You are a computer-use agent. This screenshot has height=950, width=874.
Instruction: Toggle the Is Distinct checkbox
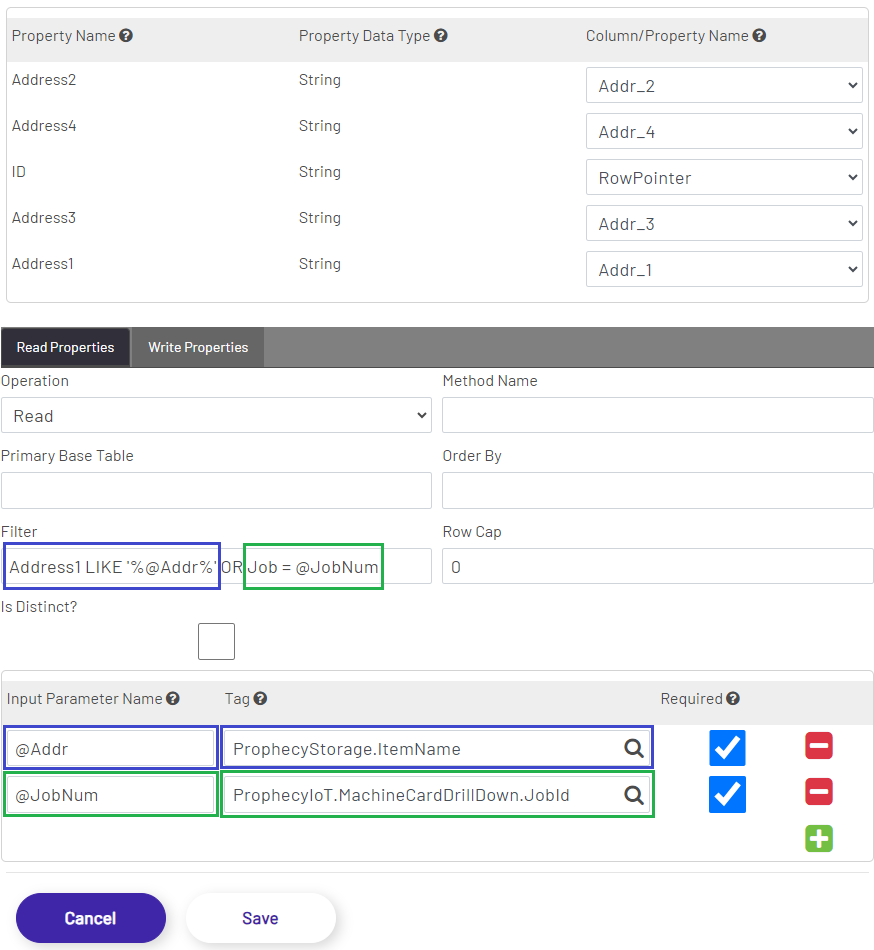(x=216, y=641)
